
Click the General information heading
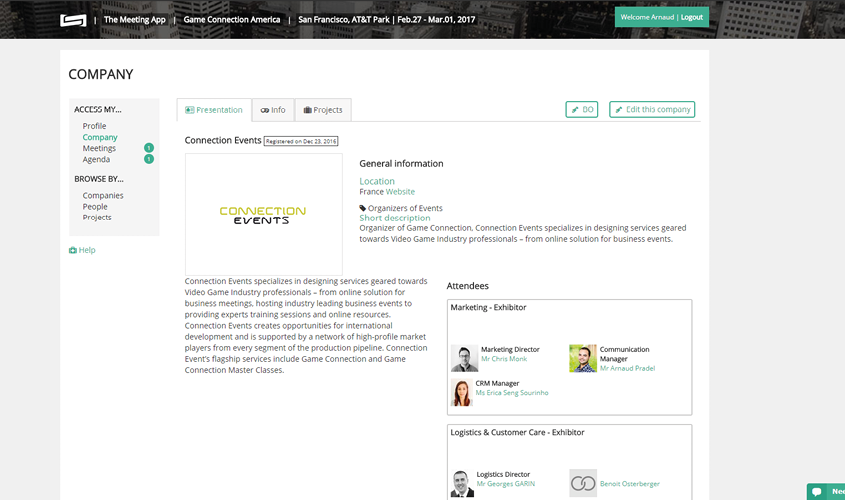401,164
